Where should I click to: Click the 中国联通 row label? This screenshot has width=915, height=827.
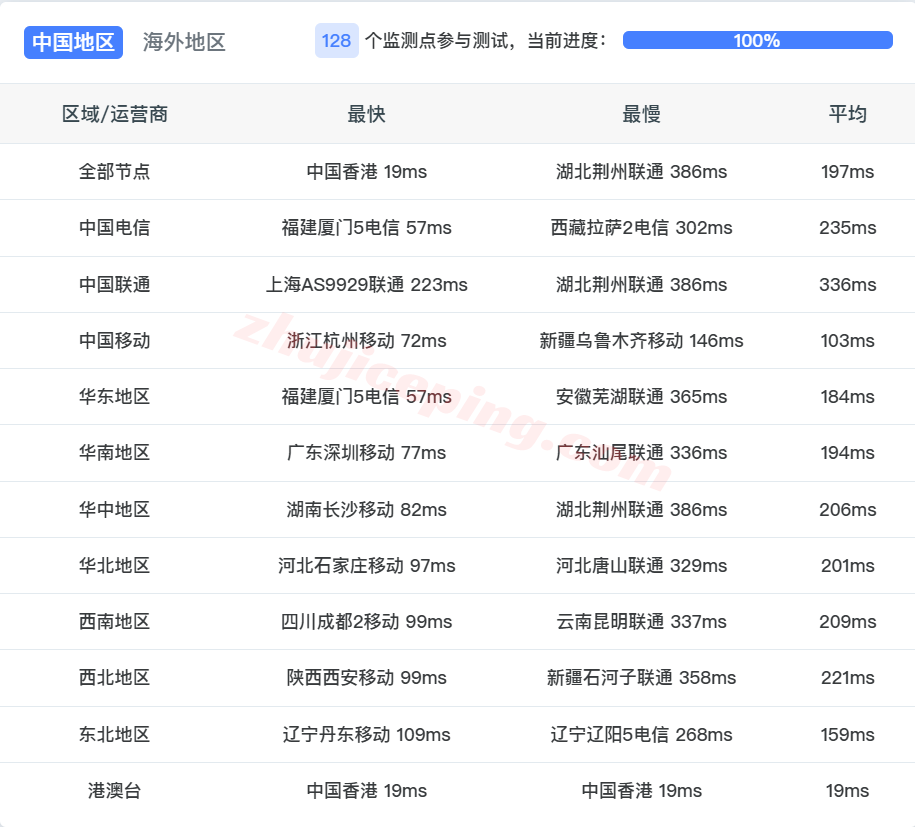114,285
